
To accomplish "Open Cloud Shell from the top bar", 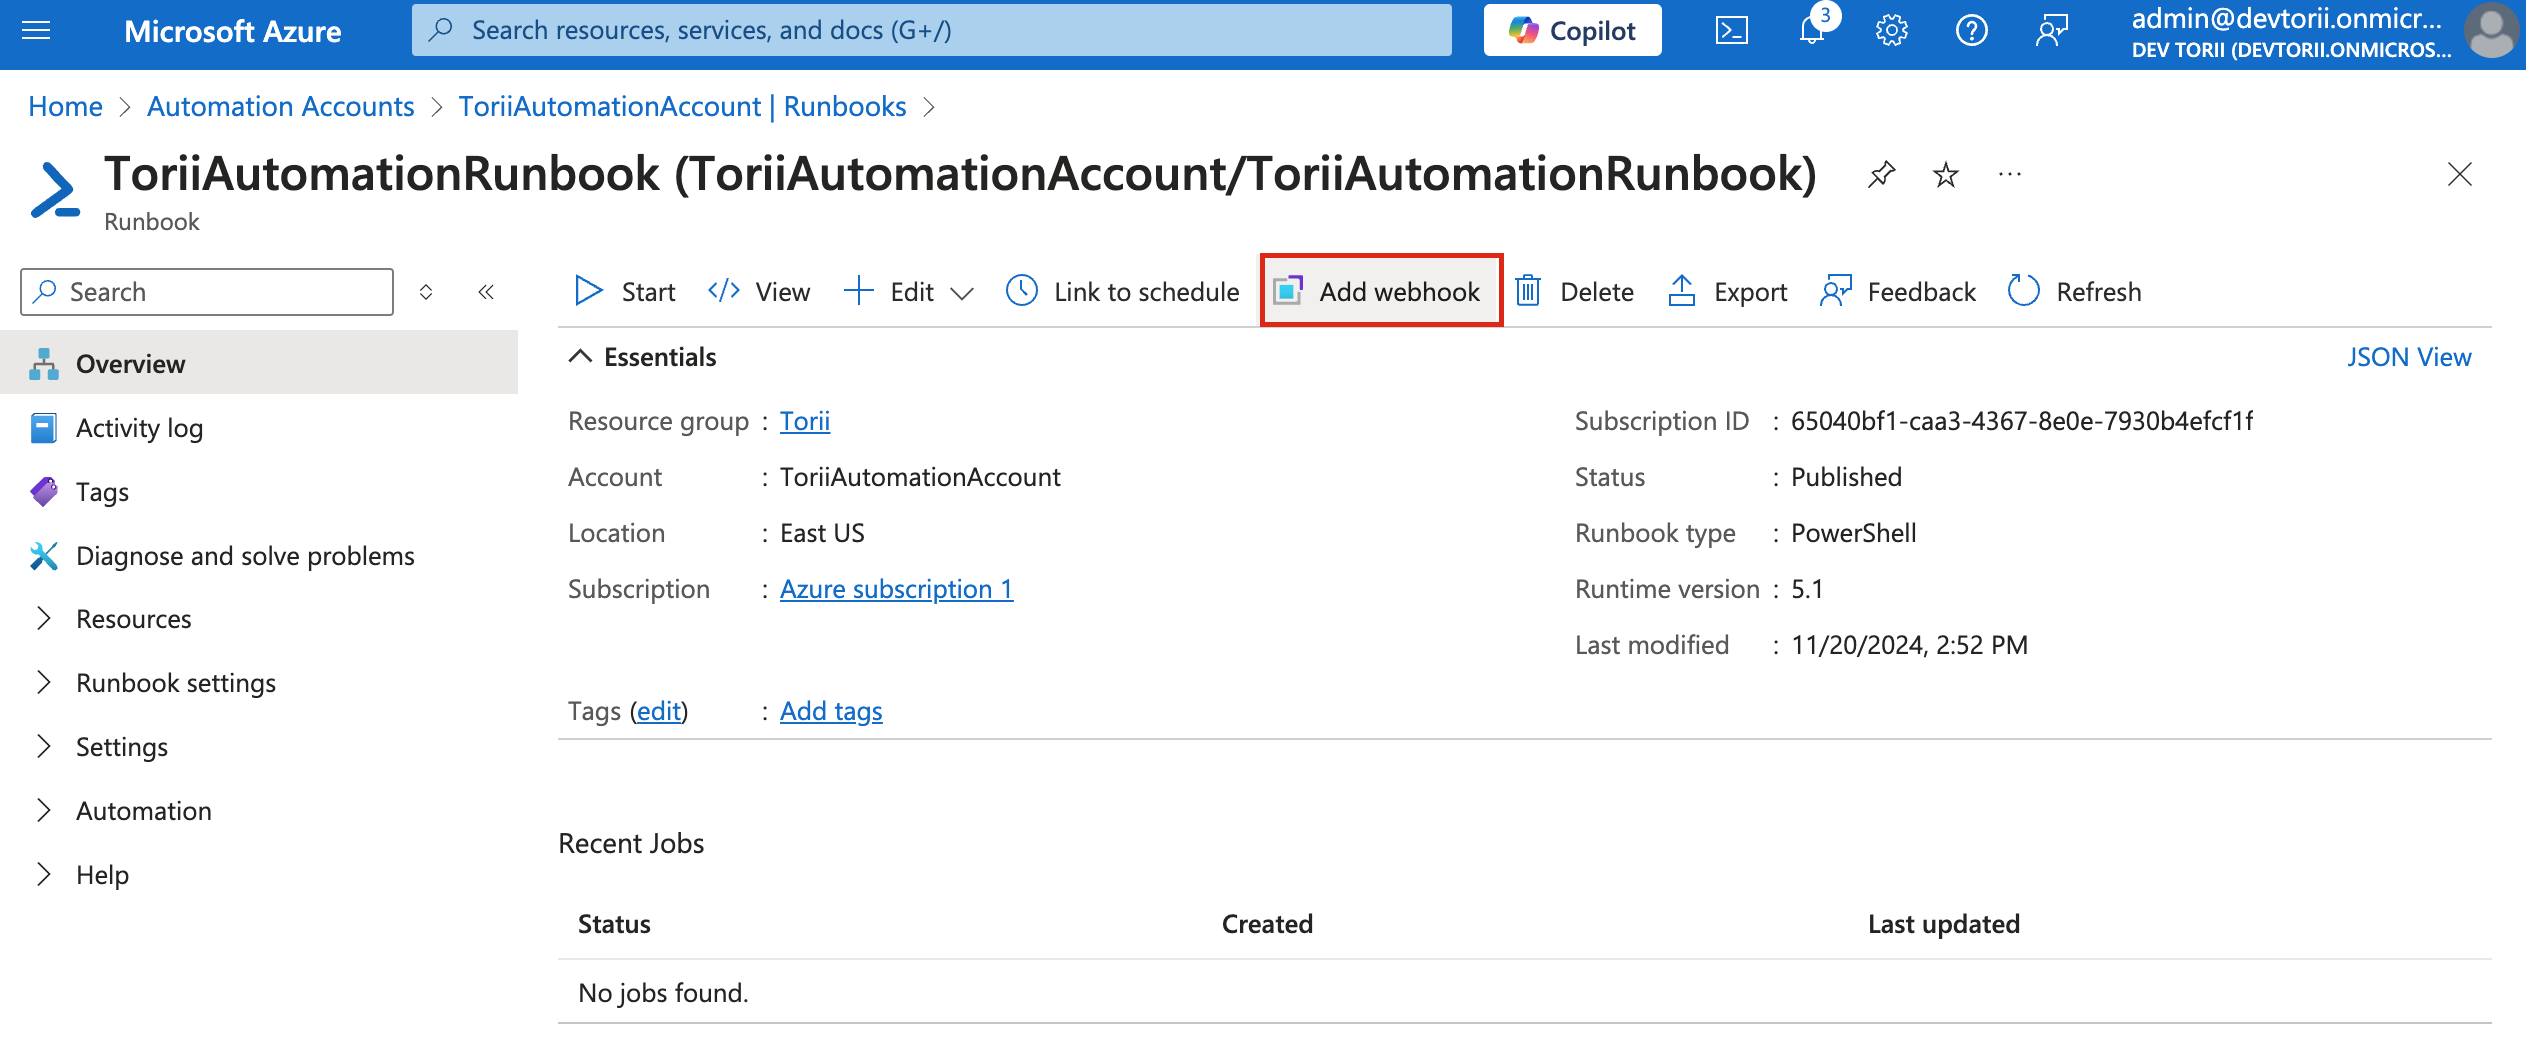I will (x=1732, y=31).
